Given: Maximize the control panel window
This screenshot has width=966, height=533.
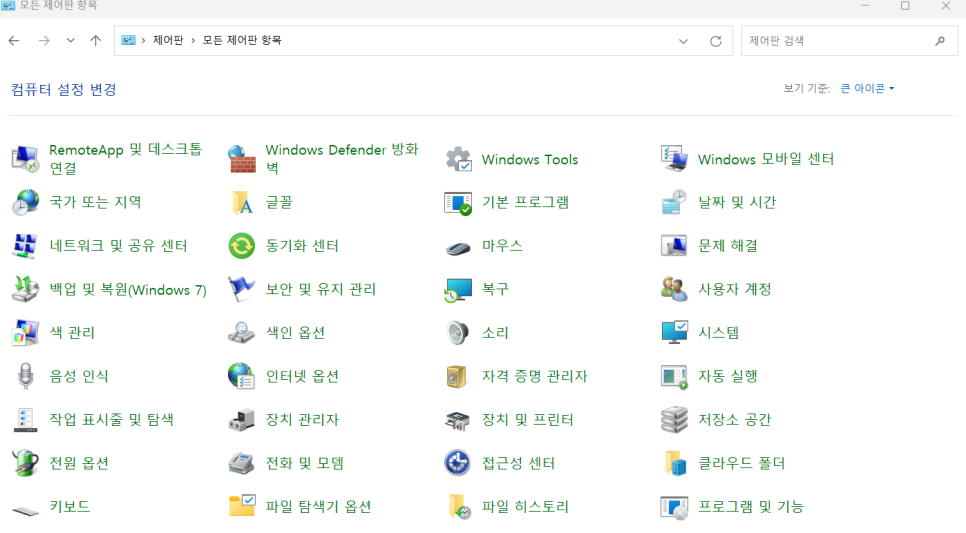Looking at the screenshot, I should coord(905,6).
